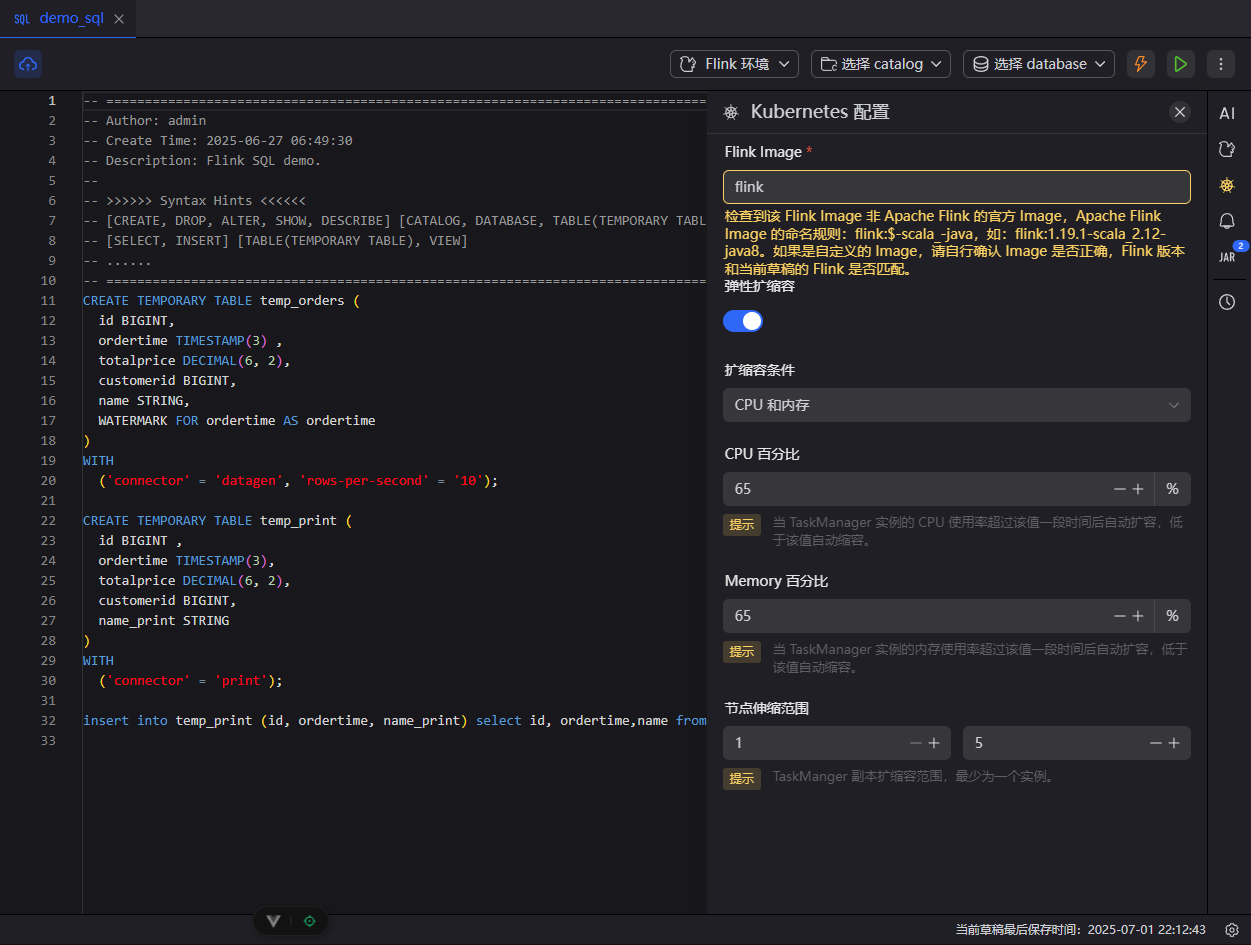Click the cloud upload icon

click(x=28, y=64)
